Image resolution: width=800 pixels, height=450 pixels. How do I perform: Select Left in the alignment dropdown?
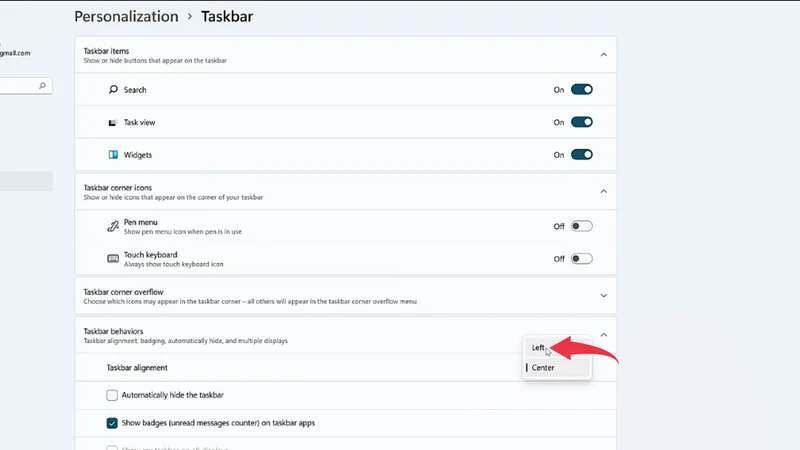tap(540, 348)
